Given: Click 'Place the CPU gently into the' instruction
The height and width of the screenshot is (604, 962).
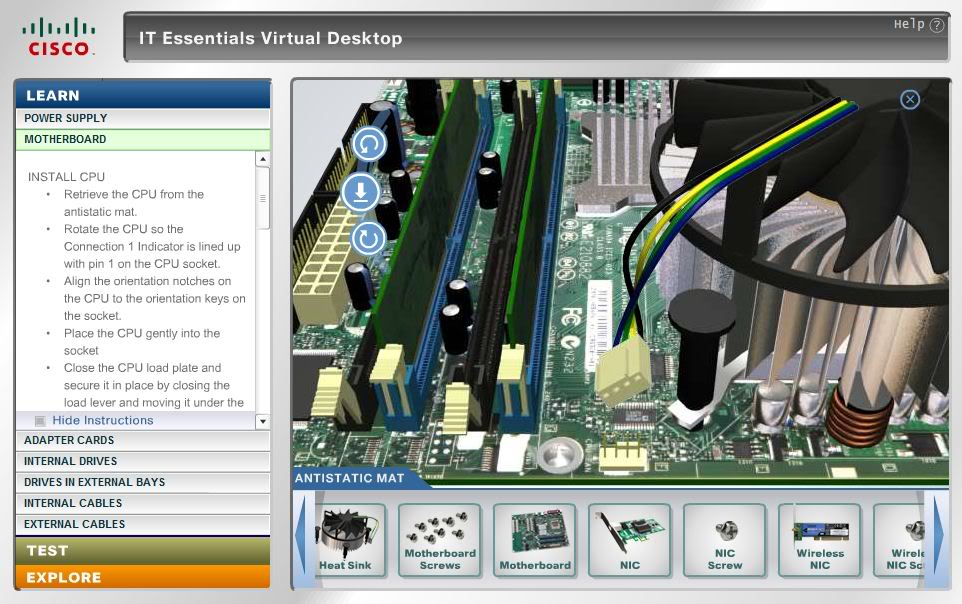Looking at the screenshot, I should (x=142, y=333).
